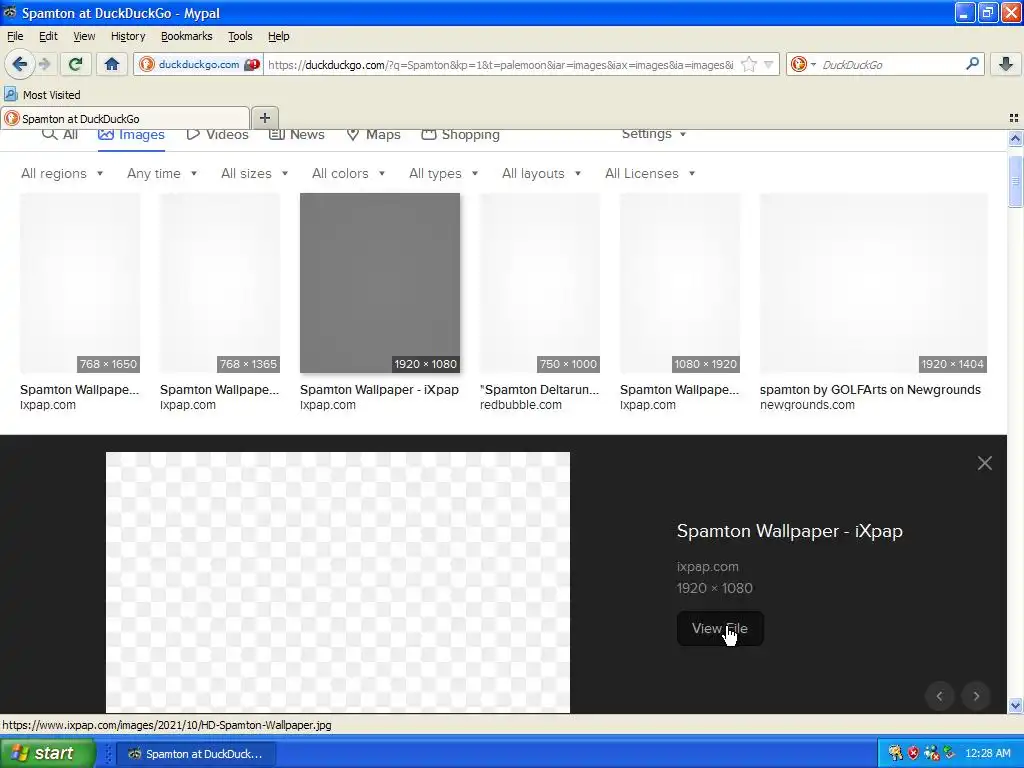
Task: Select the 1920 × 1080 dark thumbnail
Action: [x=379, y=283]
